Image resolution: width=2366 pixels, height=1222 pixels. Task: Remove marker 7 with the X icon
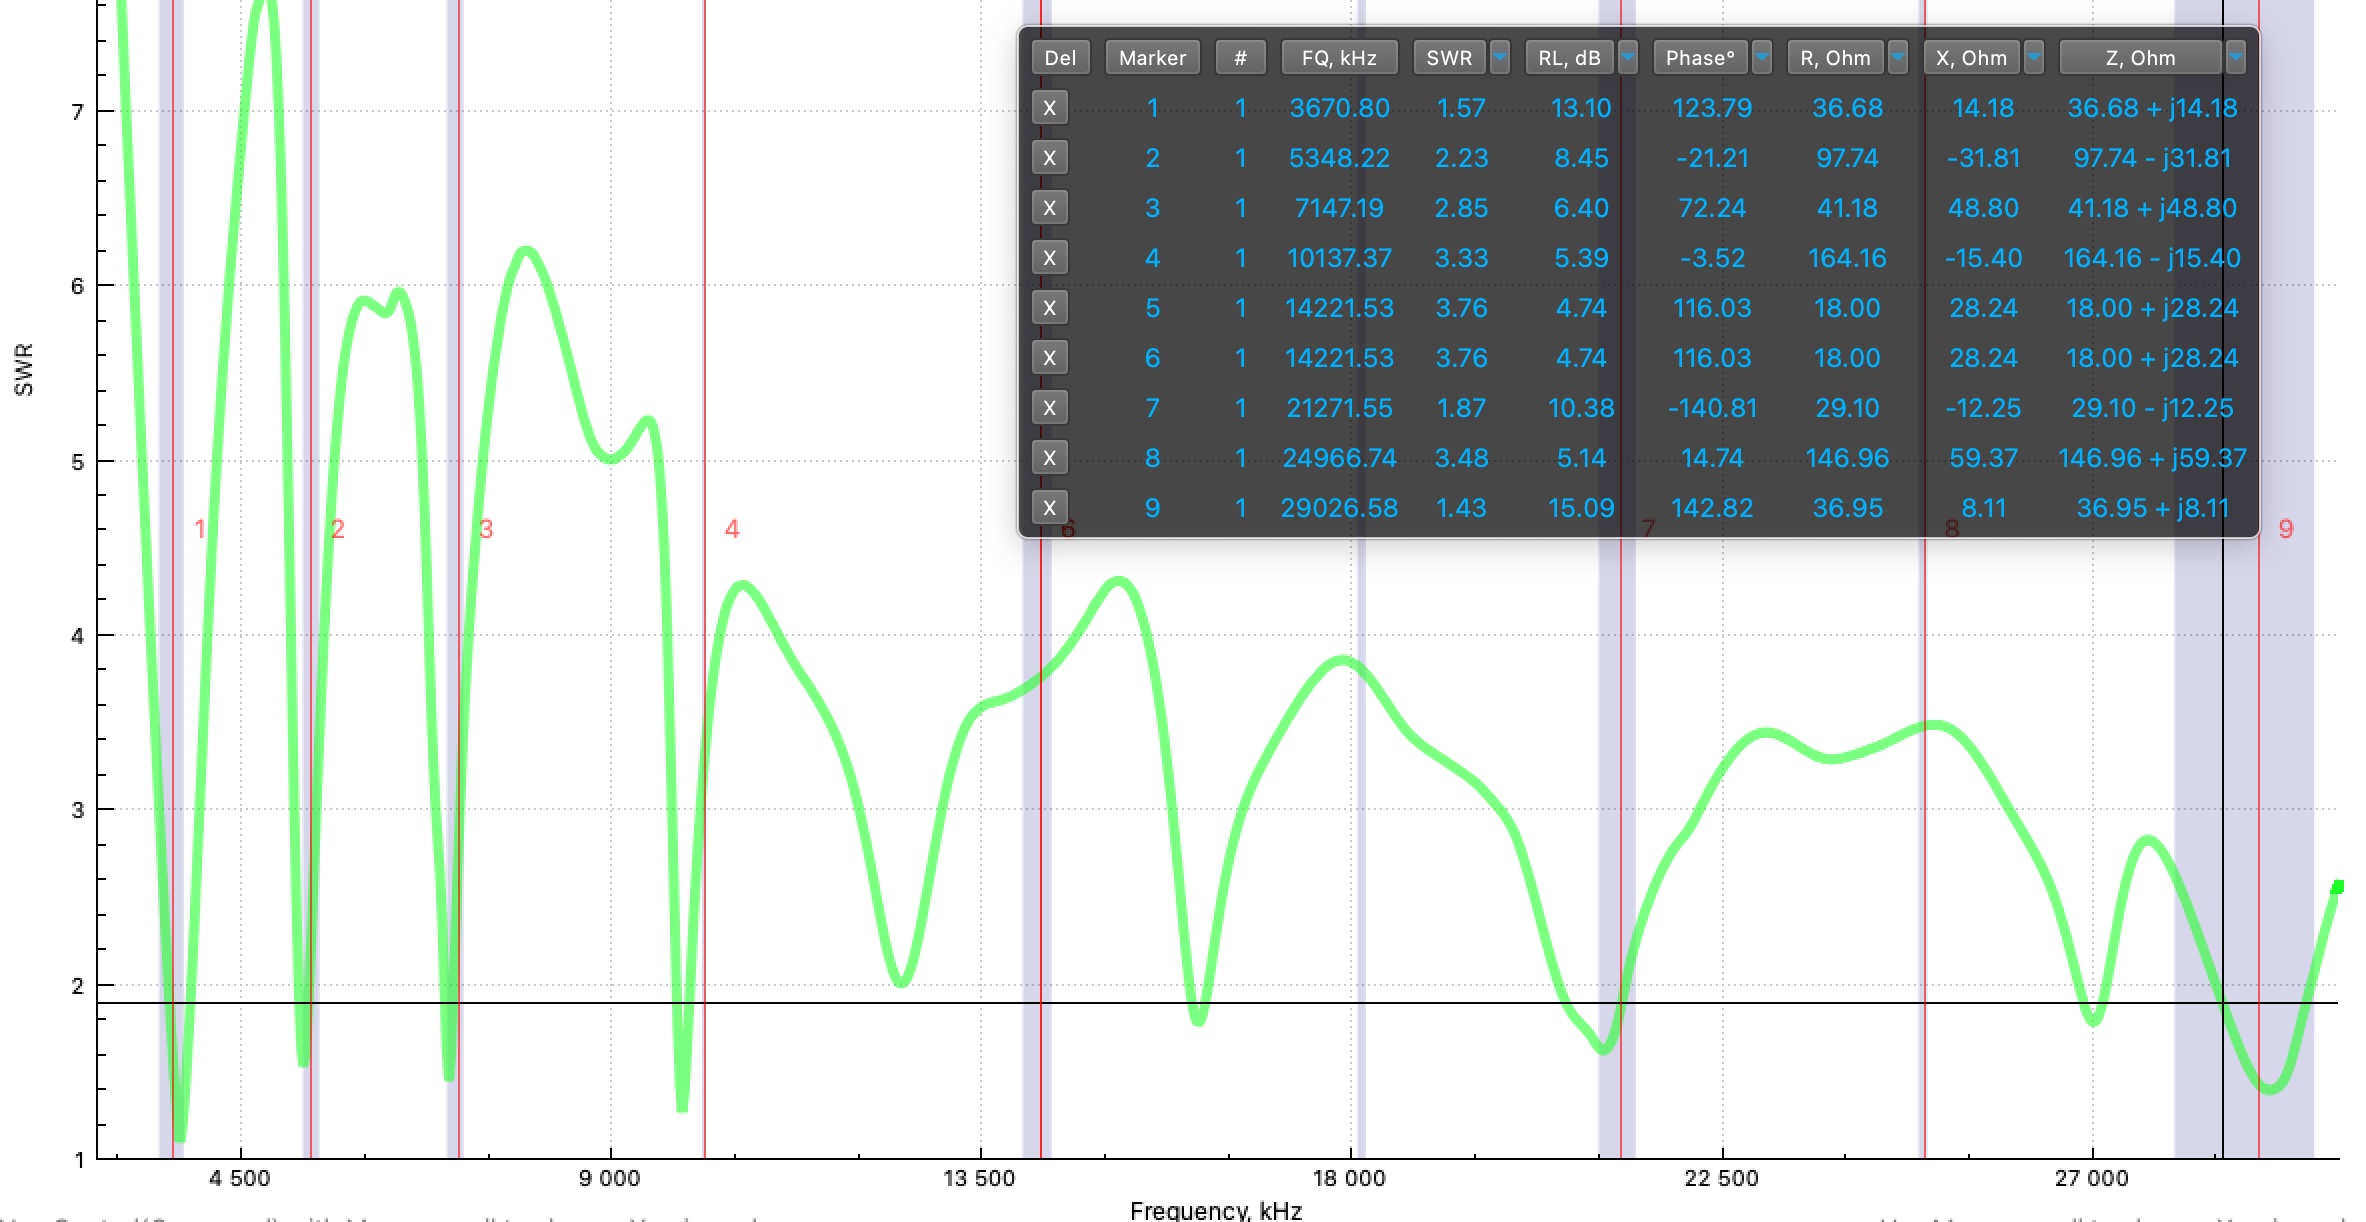coord(1051,408)
